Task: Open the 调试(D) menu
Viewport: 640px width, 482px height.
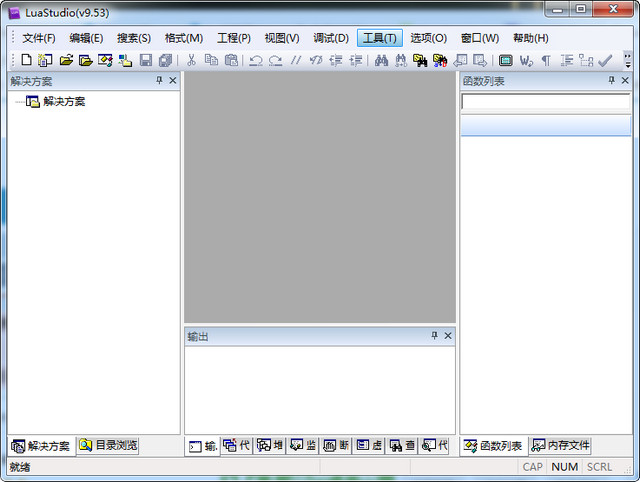Action: pos(331,38)
